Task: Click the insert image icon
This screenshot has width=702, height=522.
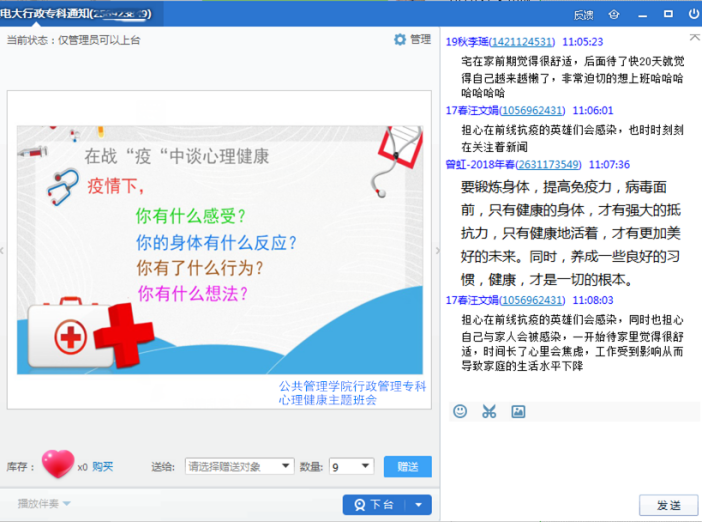Action: (518, 411)
